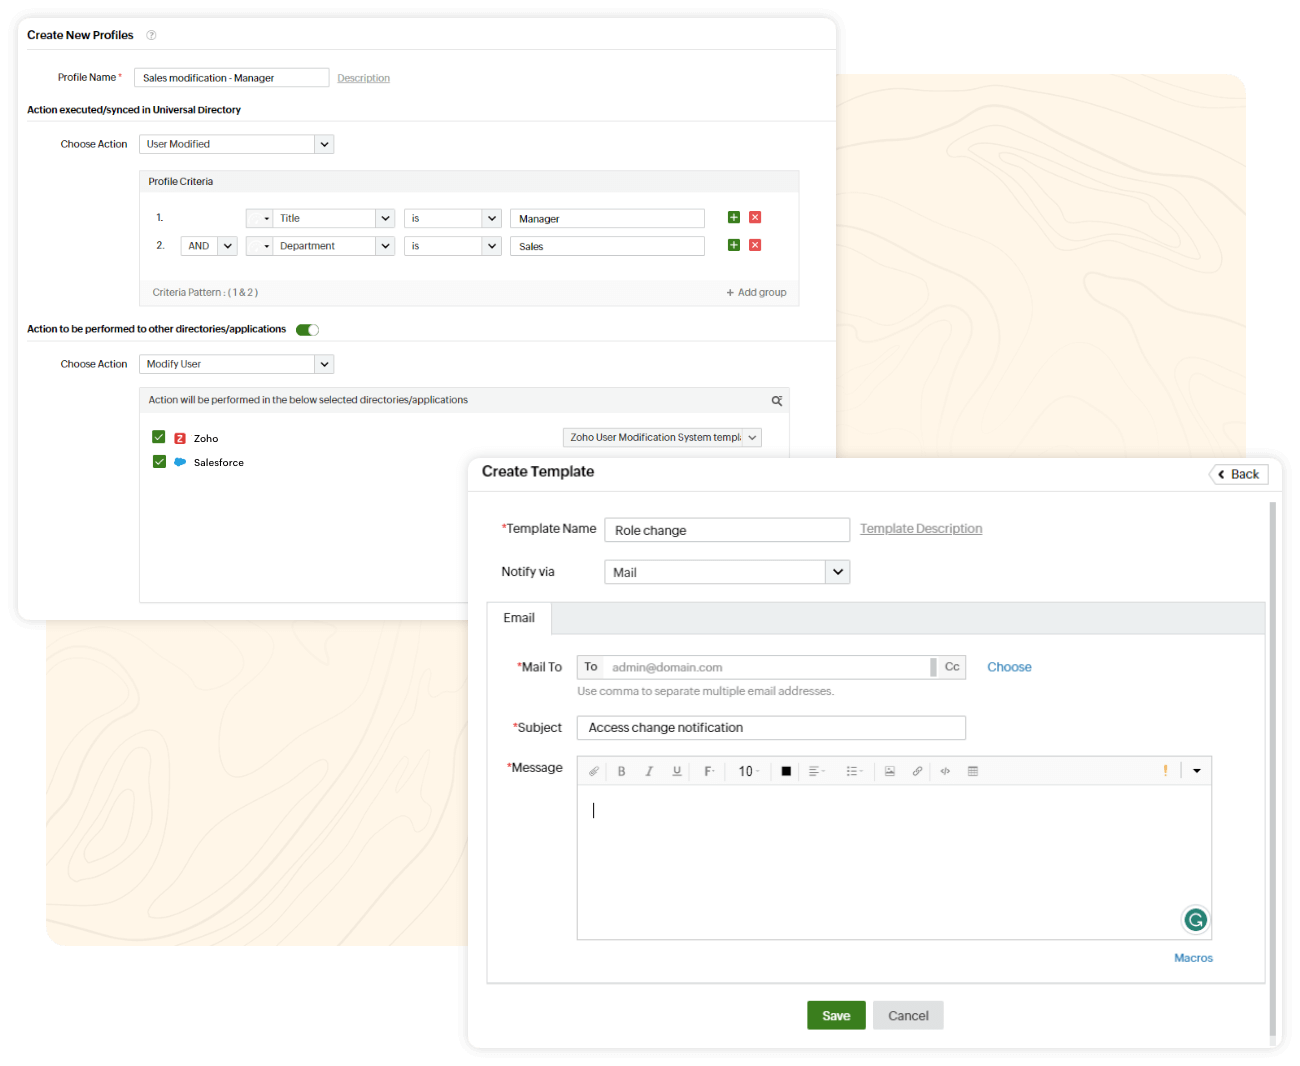1300x1066 pixels.
Task: Open the search icon in the directories panel
Action: (777, 400)
